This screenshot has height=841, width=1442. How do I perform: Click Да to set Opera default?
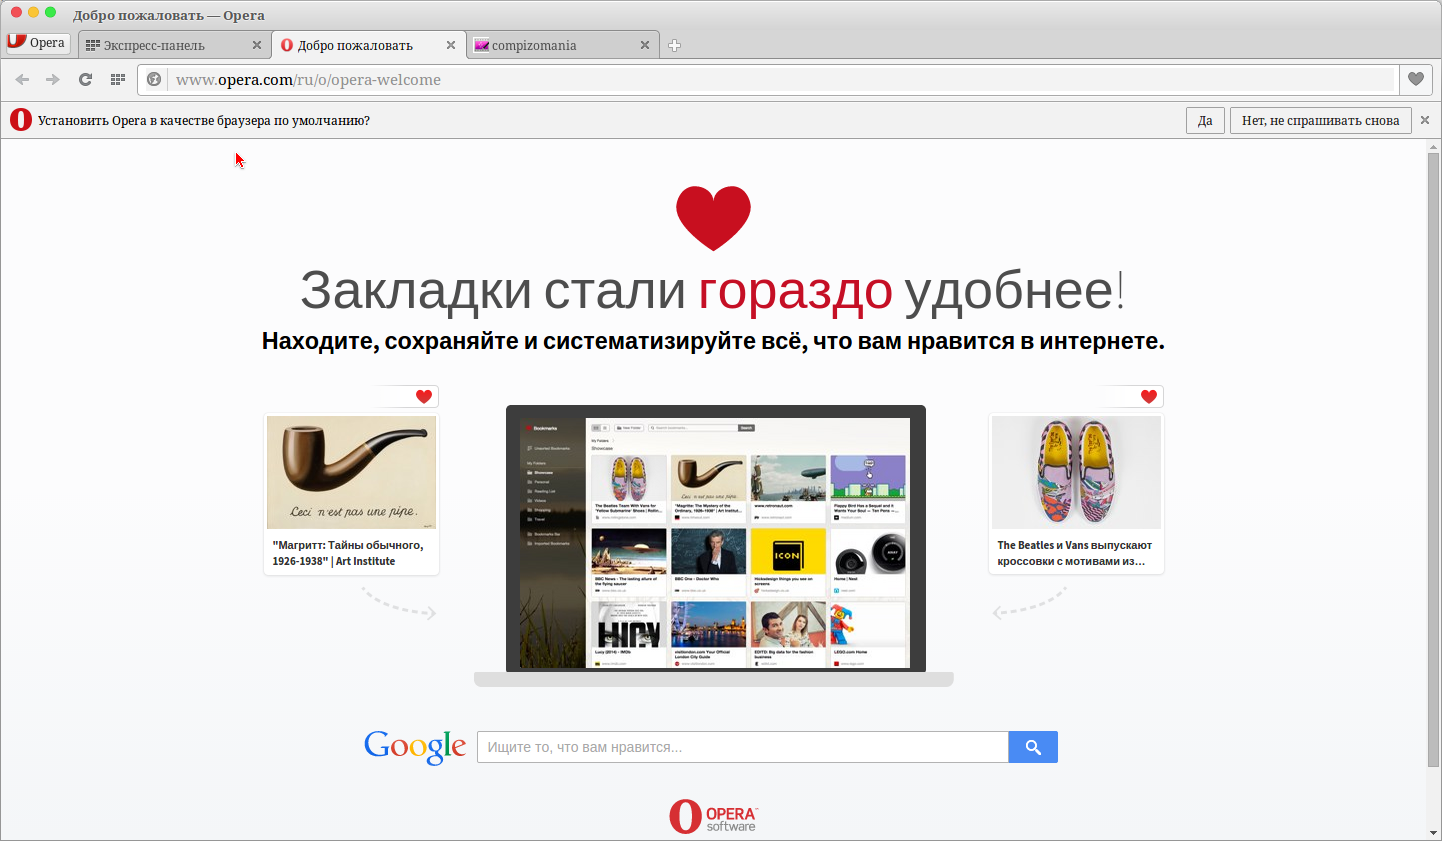point(1205,120)
